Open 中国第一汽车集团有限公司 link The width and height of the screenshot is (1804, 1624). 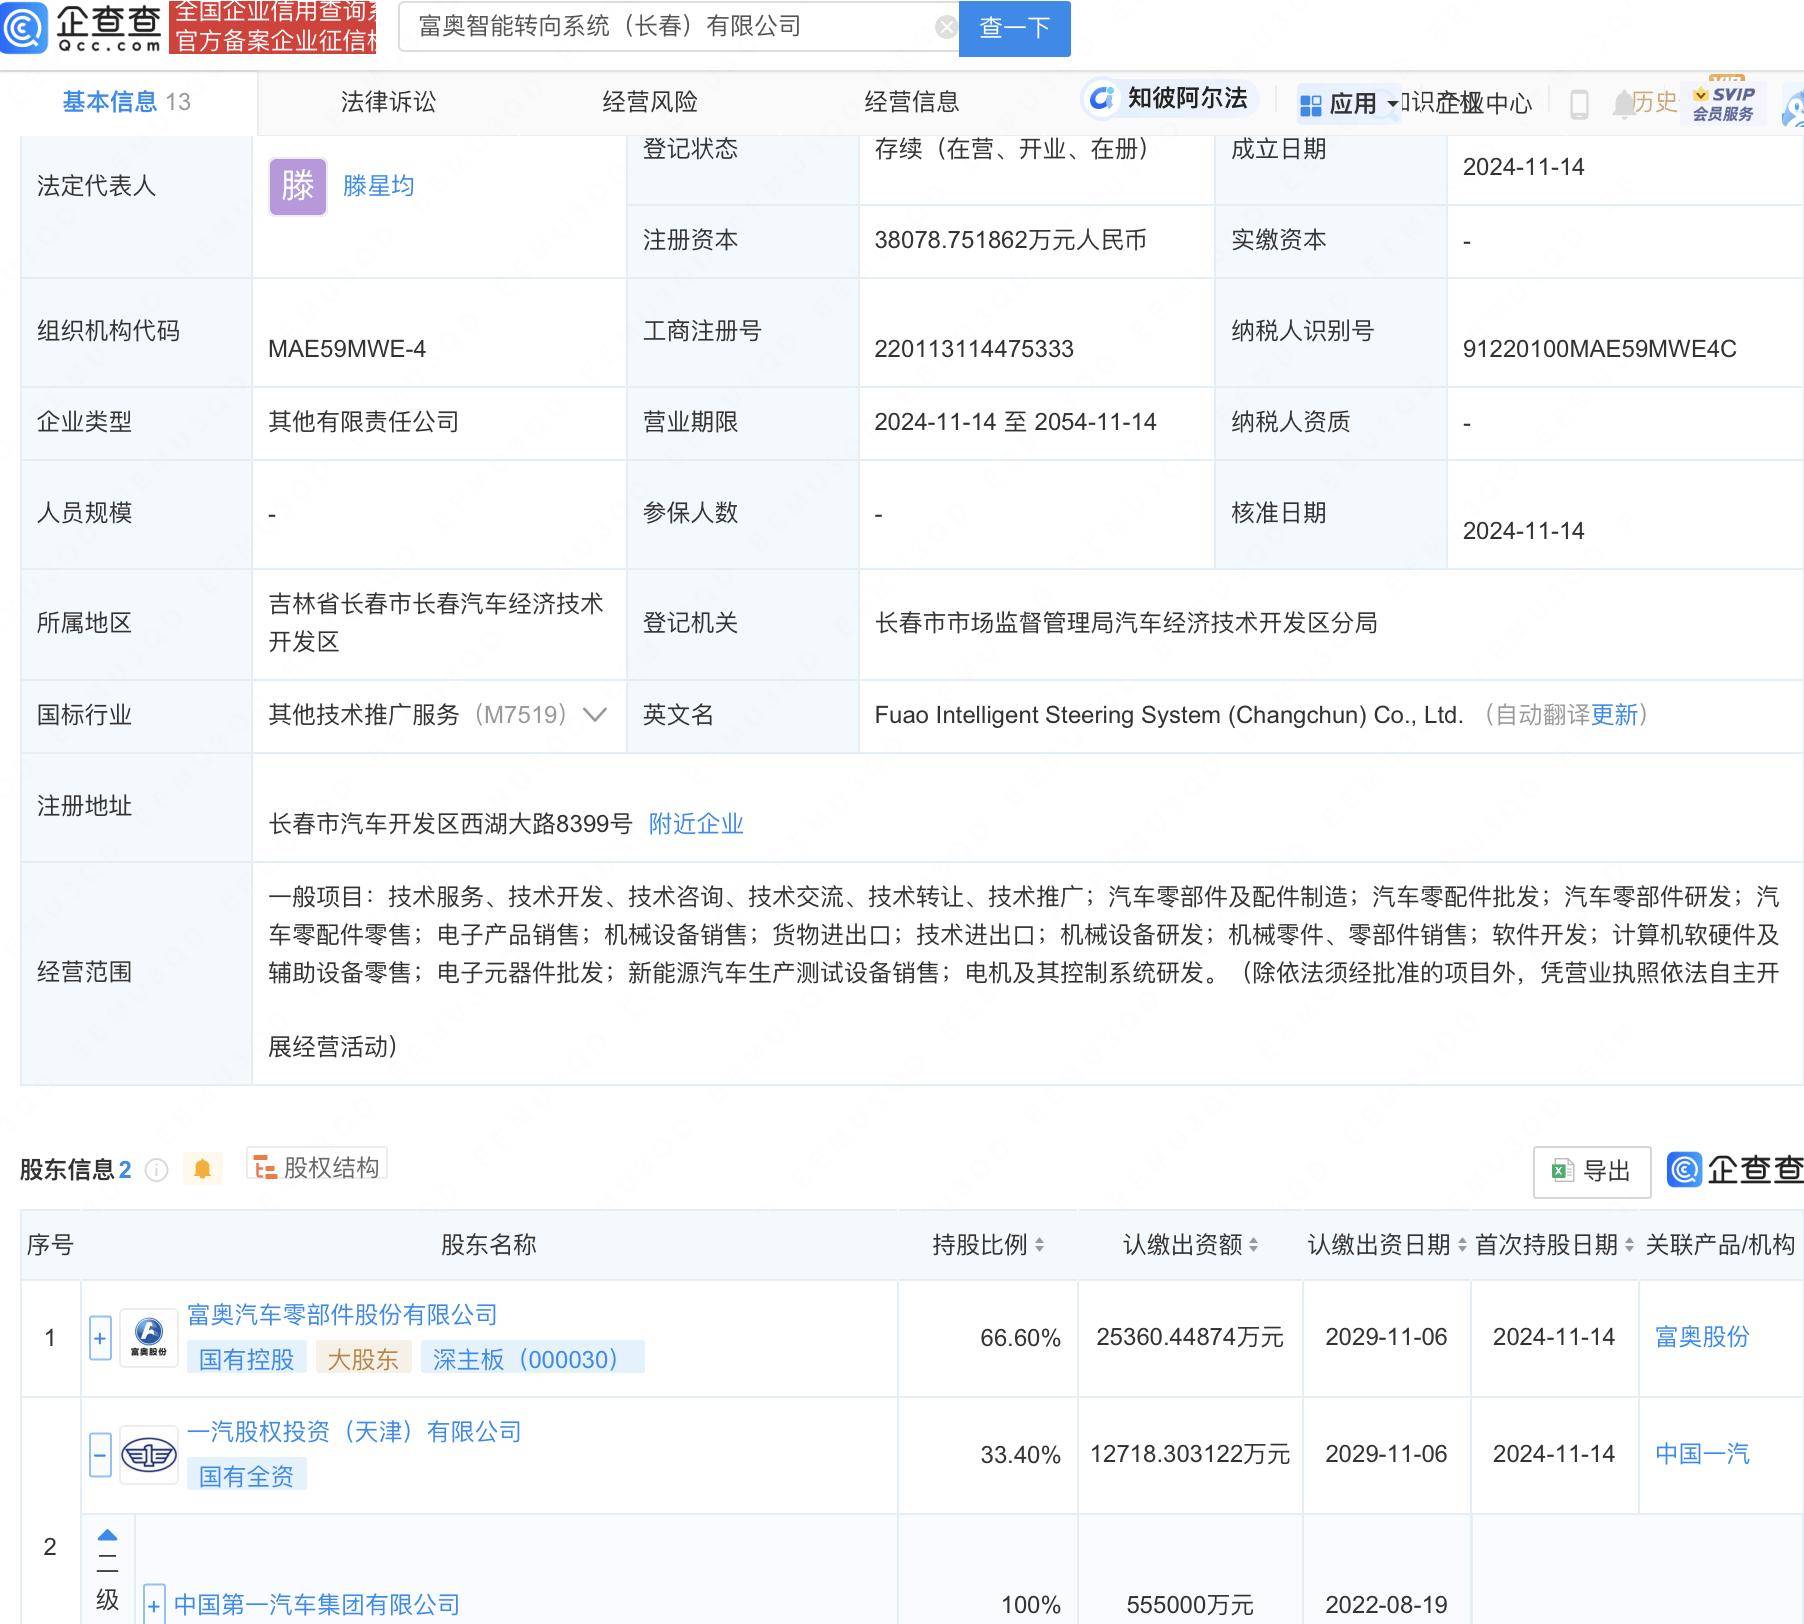tap(317, 1605)
